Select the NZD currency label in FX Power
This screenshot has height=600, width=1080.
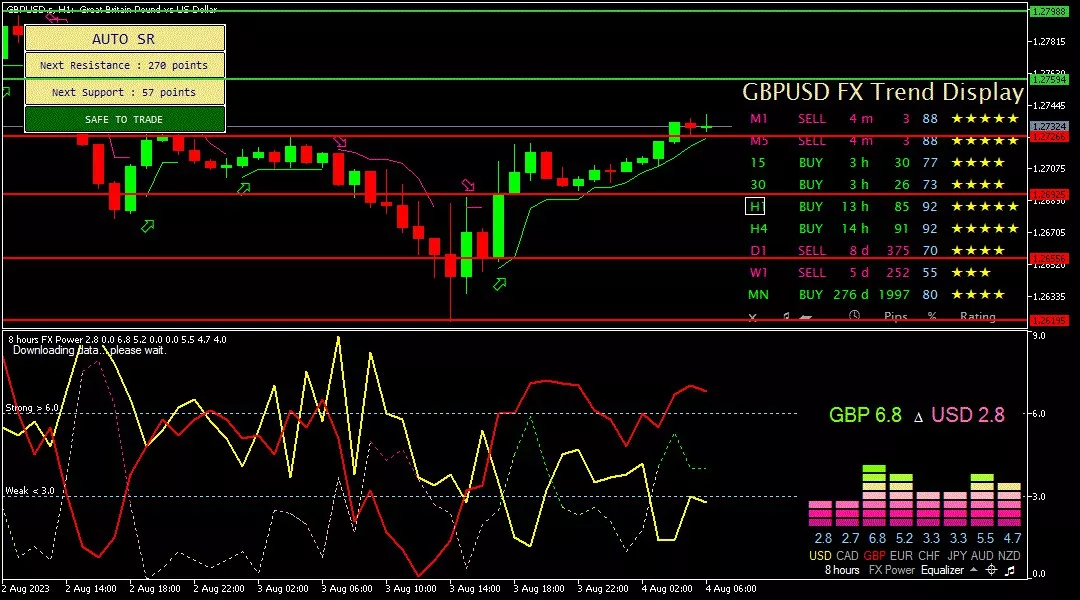click(1009, 555)
